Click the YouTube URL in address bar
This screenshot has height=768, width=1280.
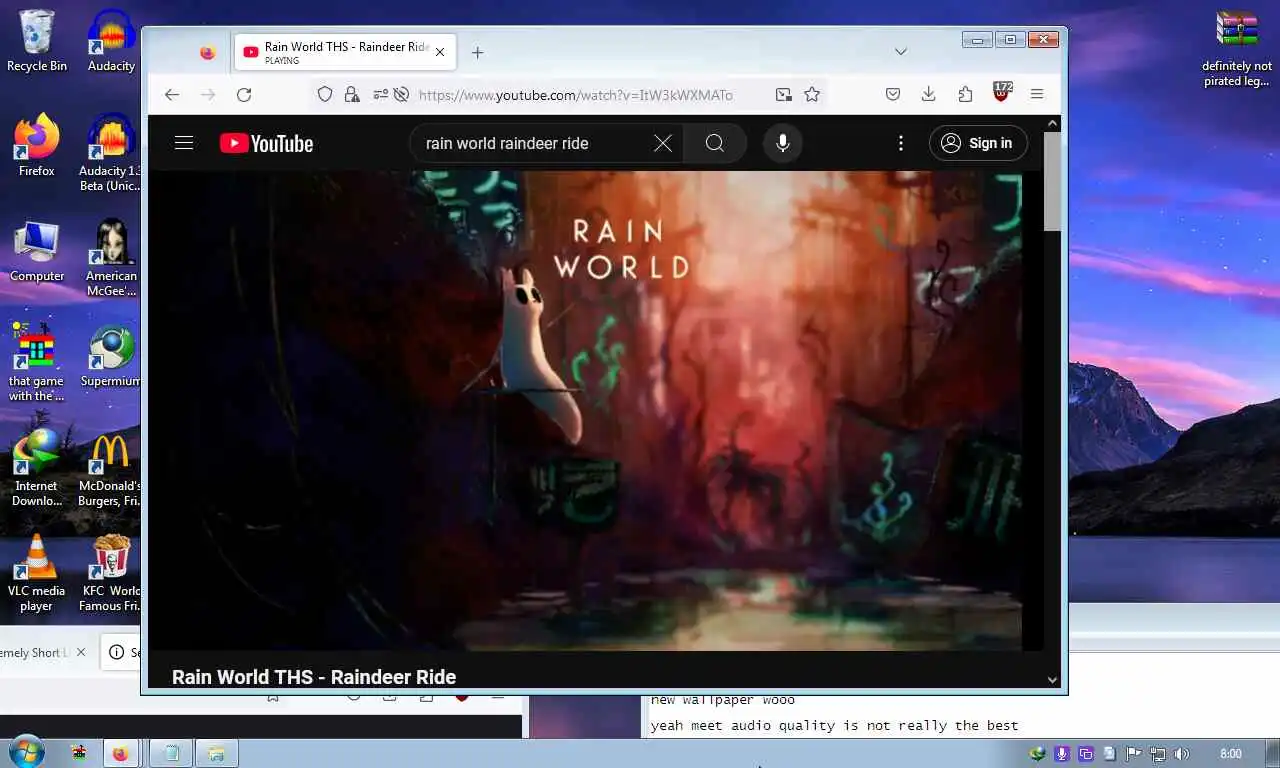(x=576, y=95)
